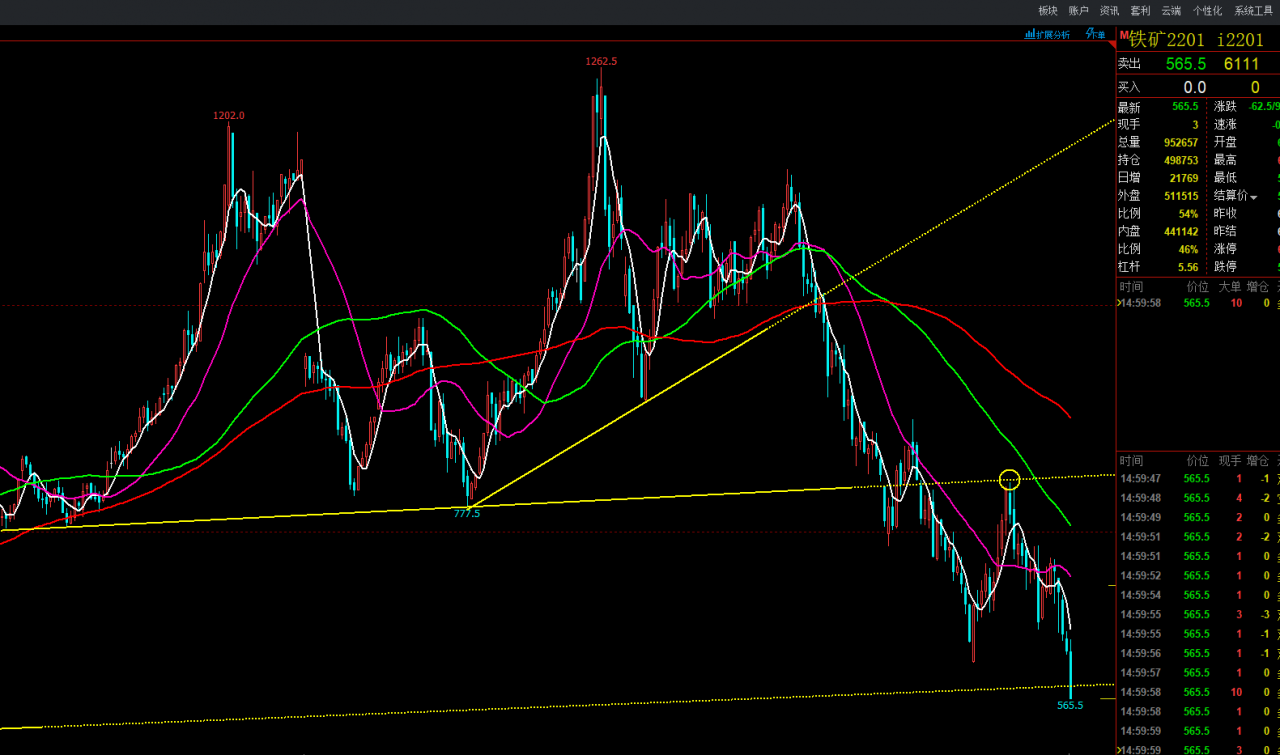The width and height of the screenshot is (1280, 755).
Task: Open the 云端 menu
Action: [1171, 11]
